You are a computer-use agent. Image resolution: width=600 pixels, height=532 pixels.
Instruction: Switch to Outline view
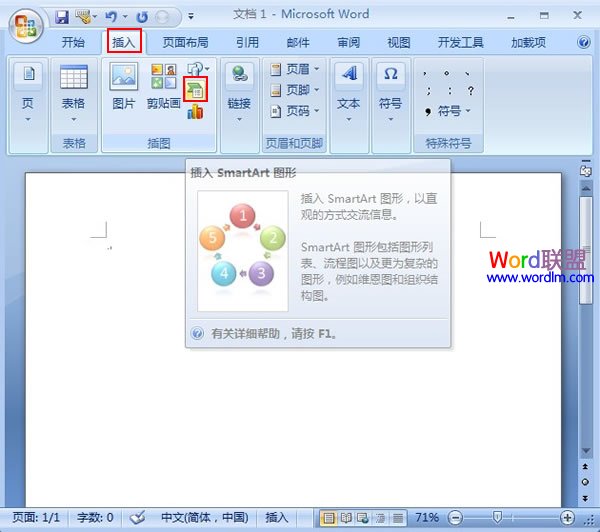[x=380, y=518]
